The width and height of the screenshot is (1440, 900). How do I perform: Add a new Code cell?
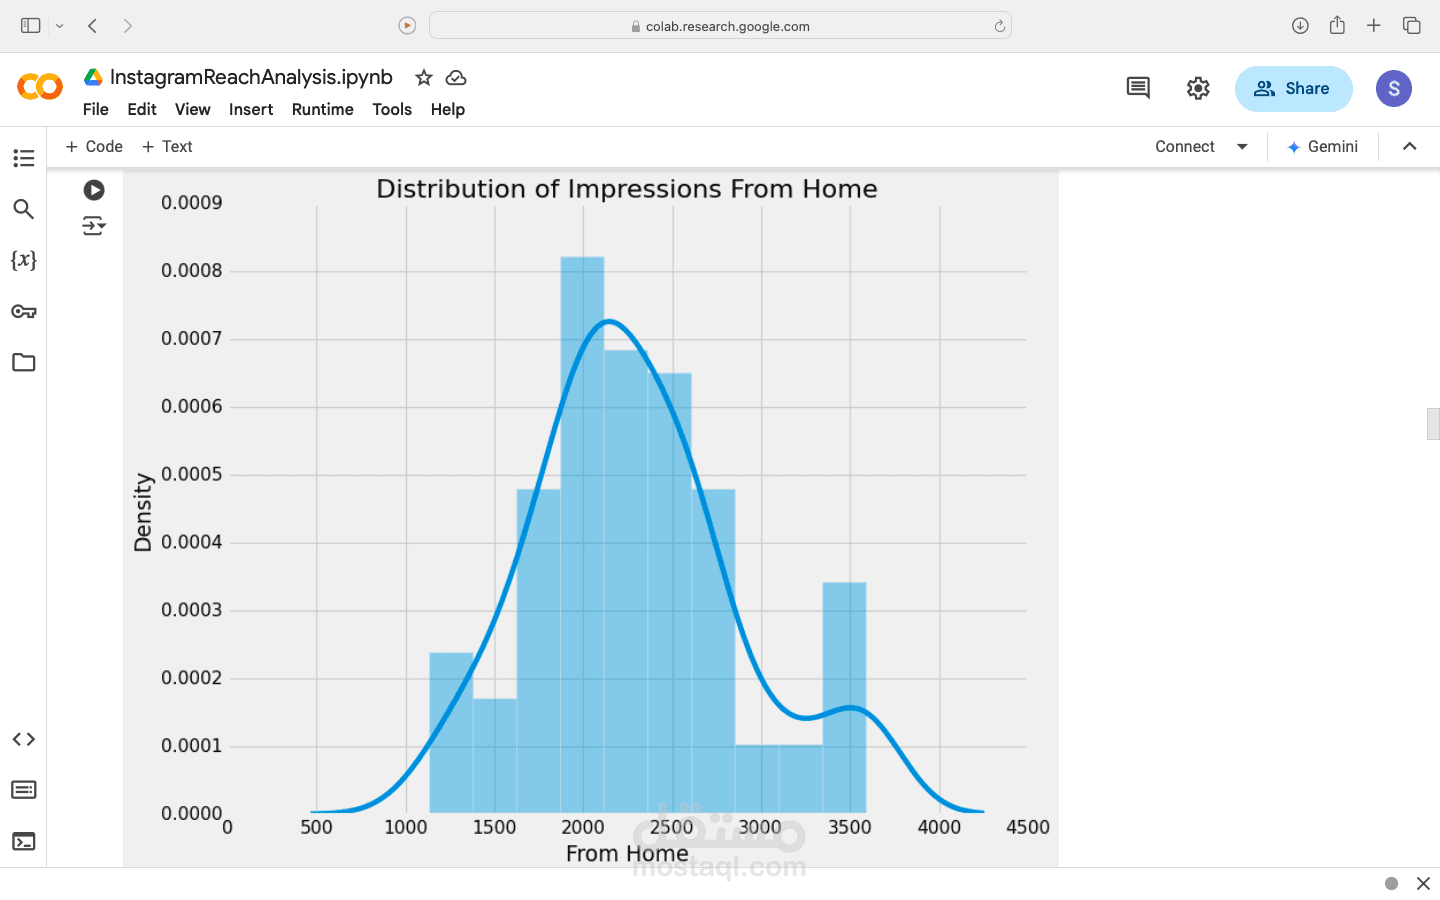point(94,146)
